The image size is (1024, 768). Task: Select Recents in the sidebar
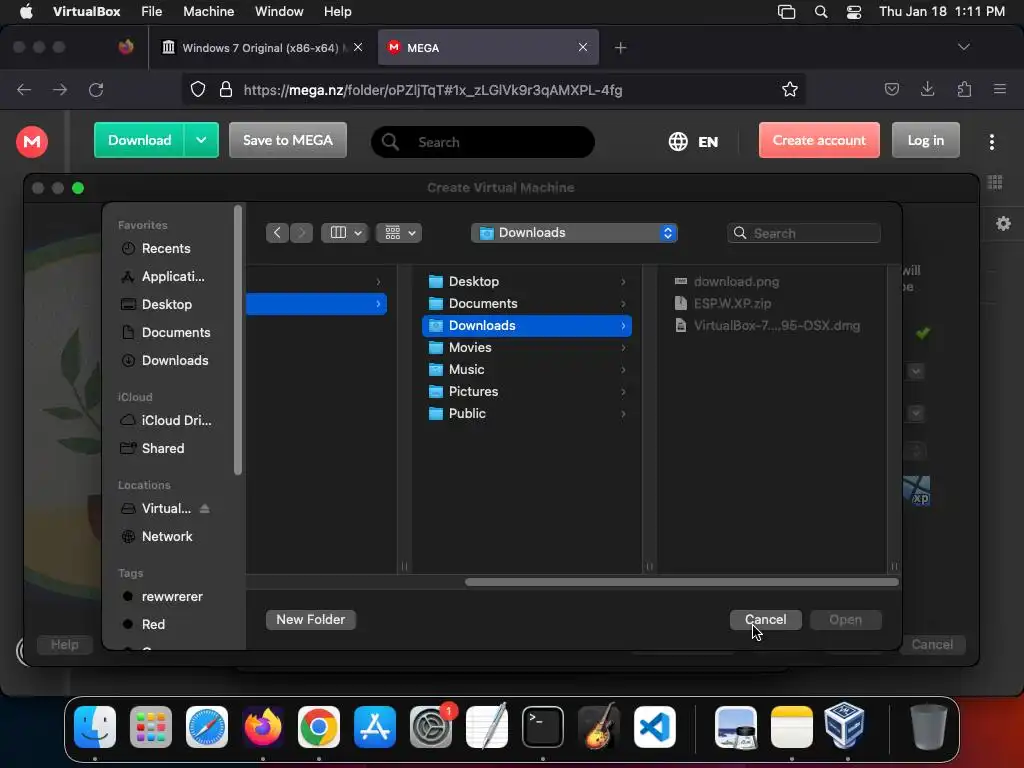tap(167, 248)
